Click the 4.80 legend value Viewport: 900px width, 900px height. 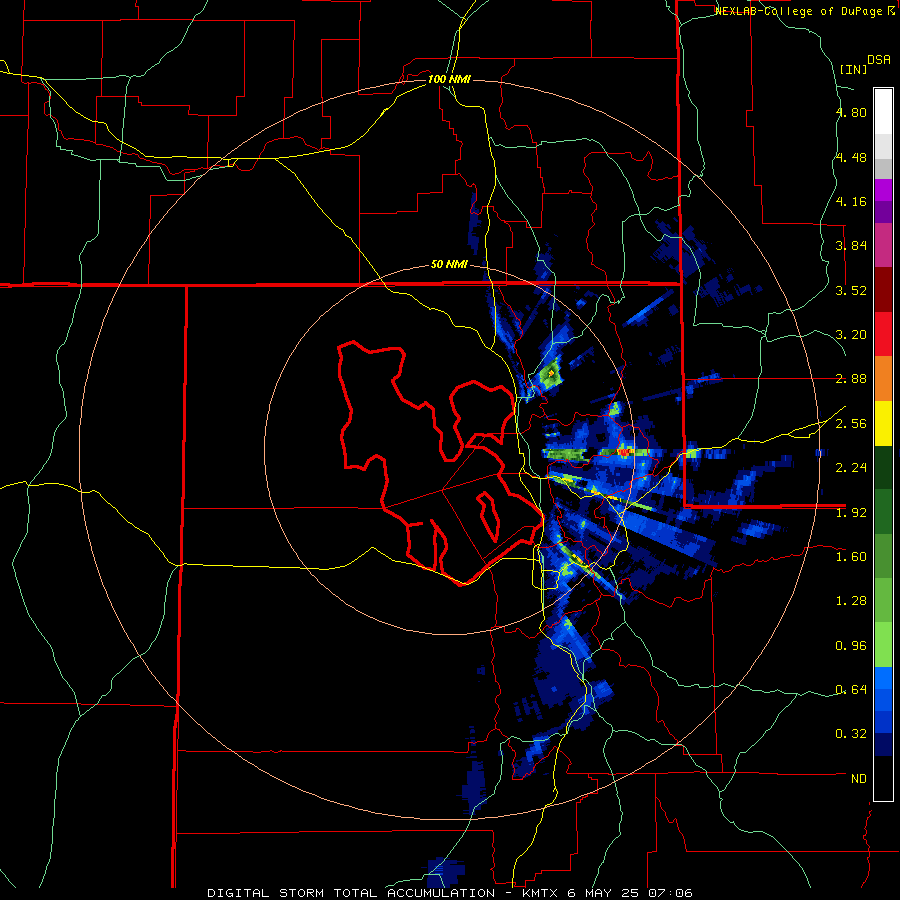(851, 112)
